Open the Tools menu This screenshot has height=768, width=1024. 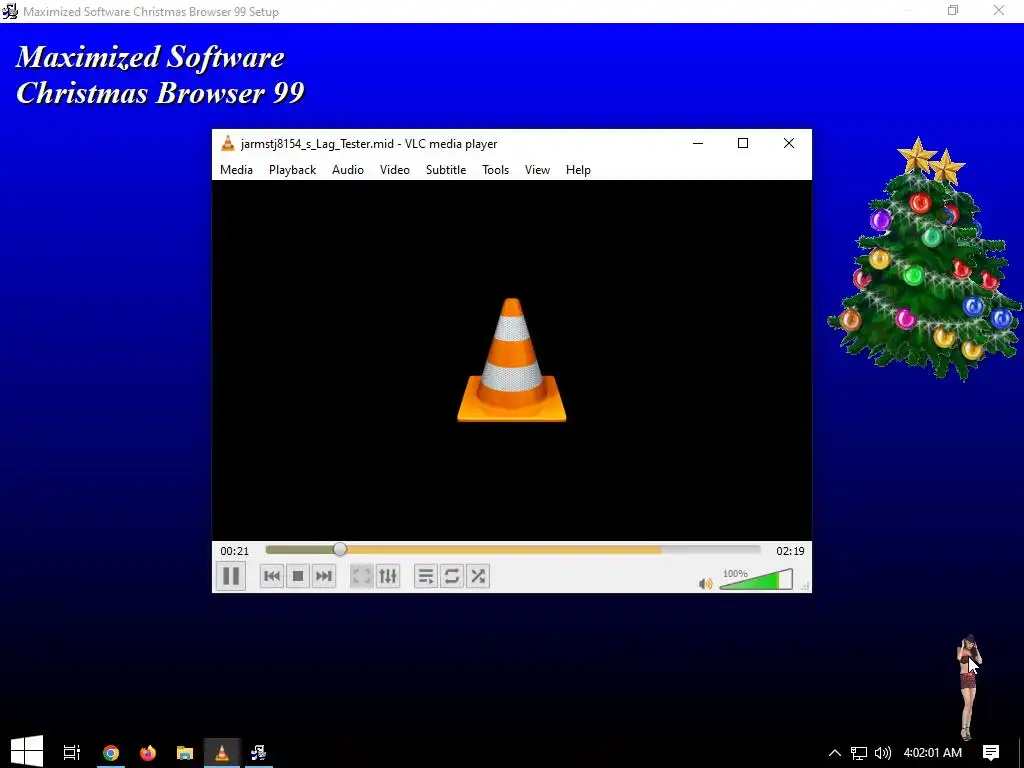point(496,170)
